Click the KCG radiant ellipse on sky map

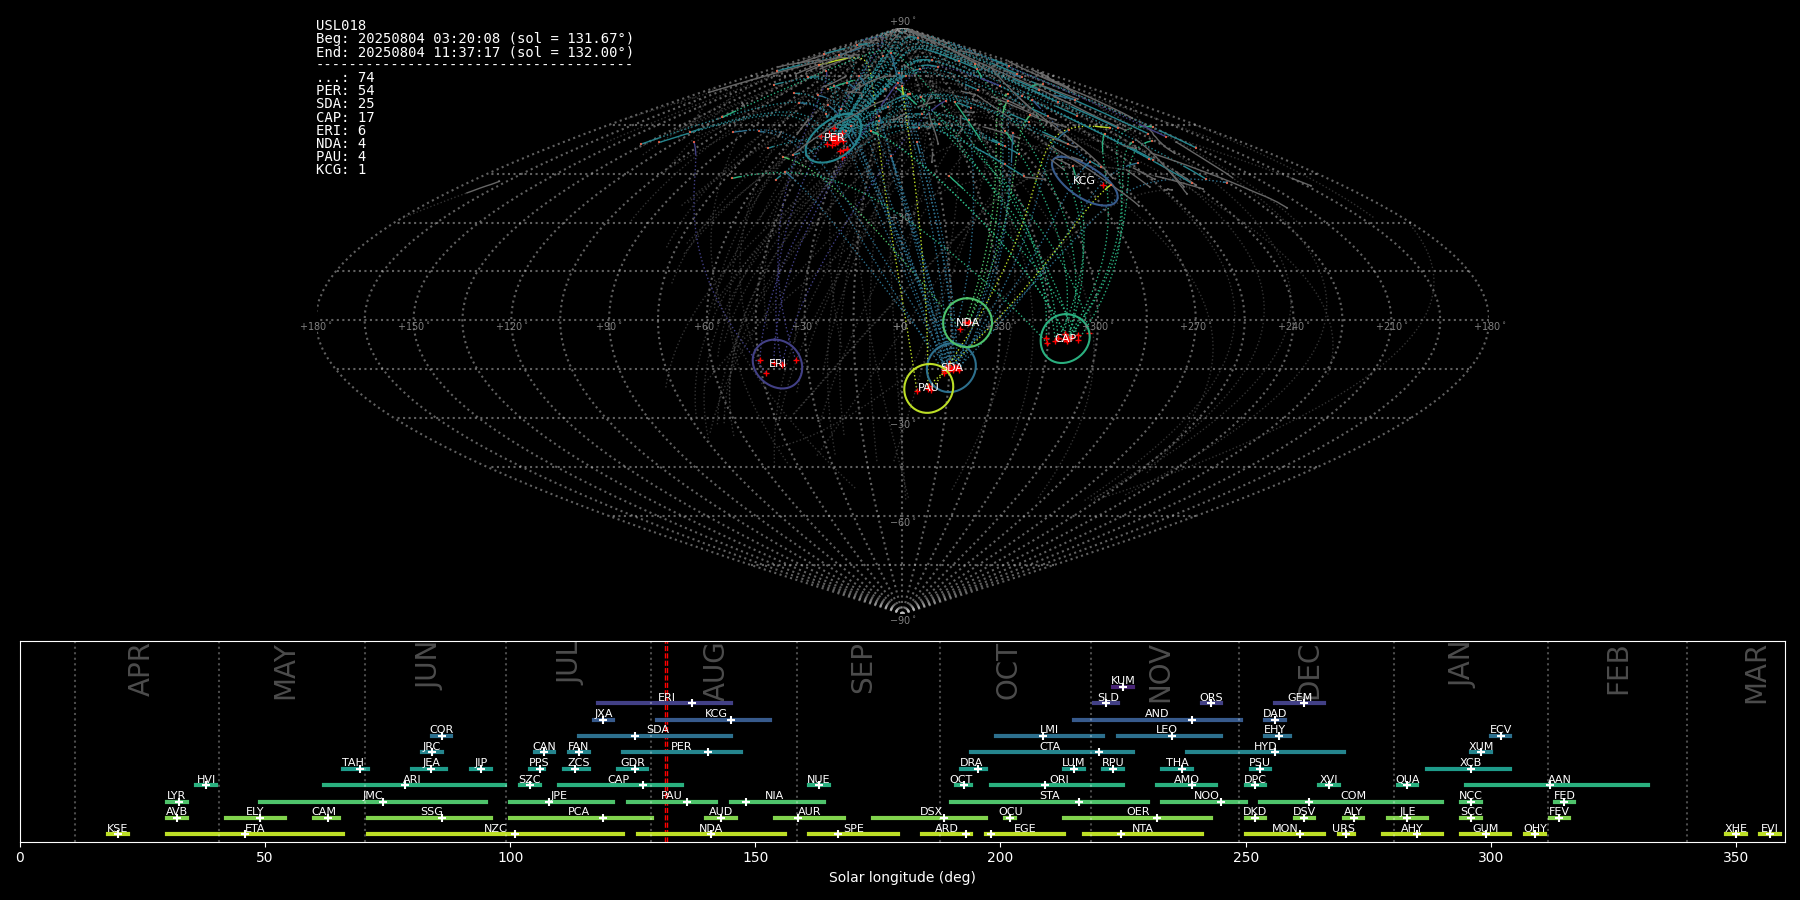(1084, 181)
